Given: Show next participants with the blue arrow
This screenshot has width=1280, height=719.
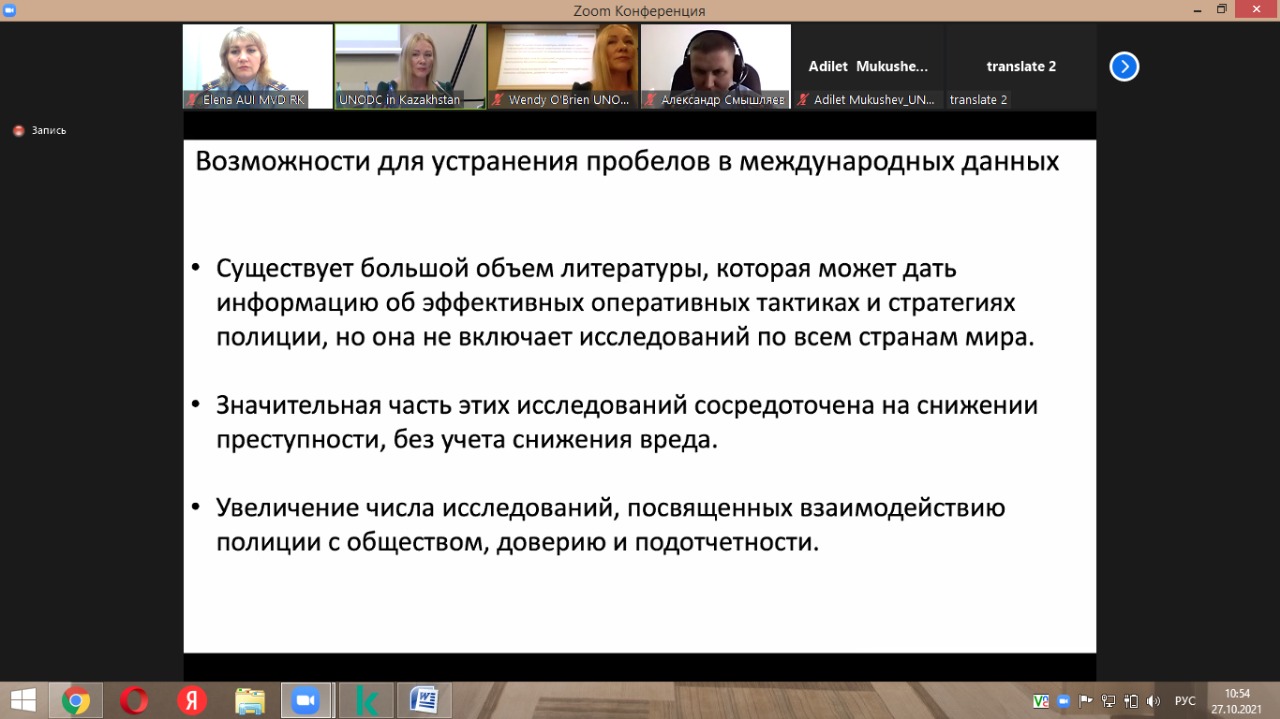Looking at the screenshot, I should [x=1124, y=67].
